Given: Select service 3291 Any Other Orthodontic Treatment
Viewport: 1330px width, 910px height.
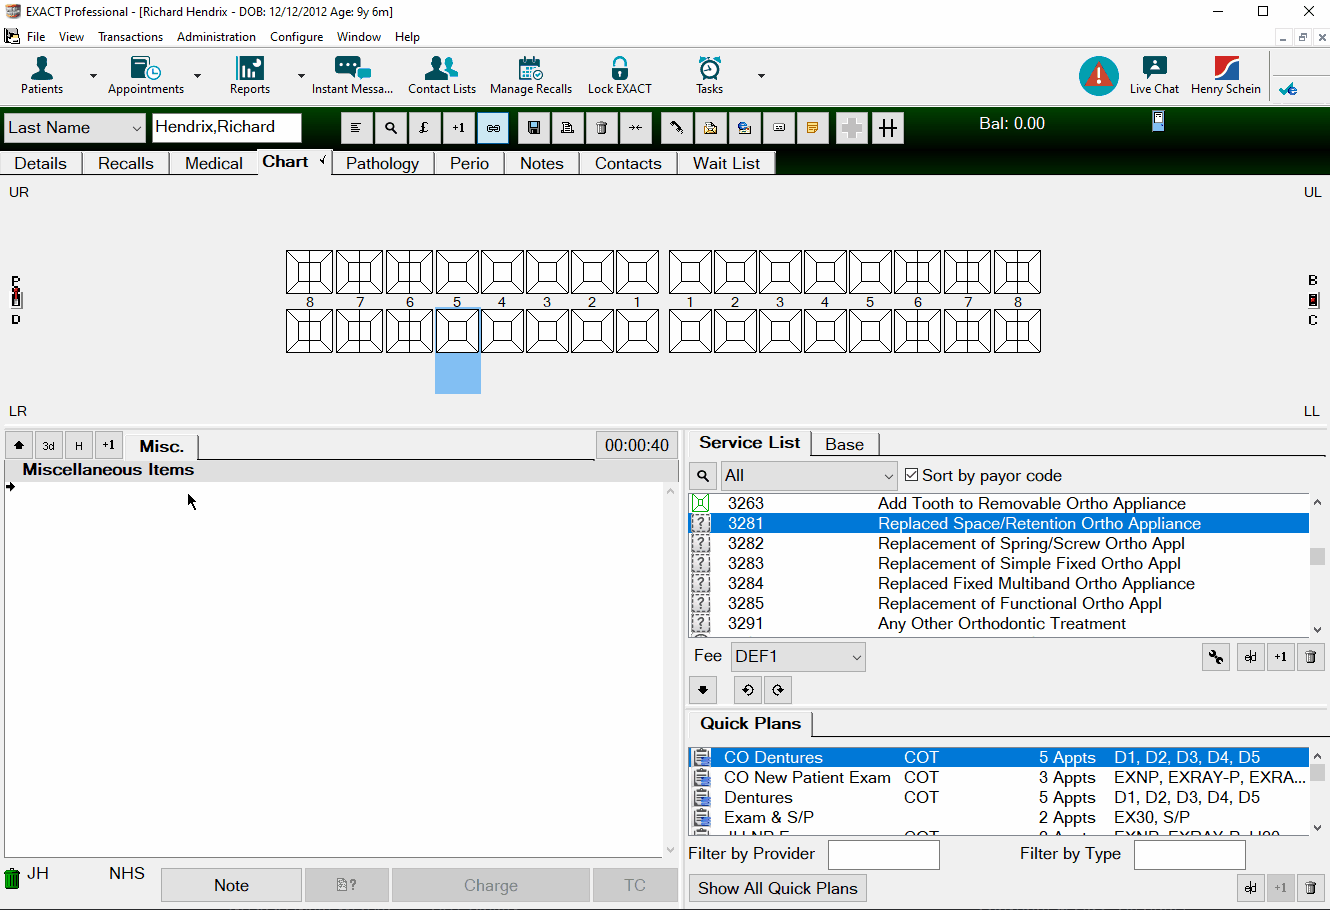Looking at the screenshot, I should coord(999,623).
